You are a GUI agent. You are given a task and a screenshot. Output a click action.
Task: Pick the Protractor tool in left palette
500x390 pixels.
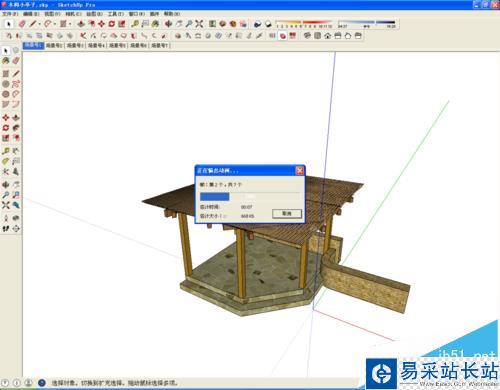coord(6,161)
